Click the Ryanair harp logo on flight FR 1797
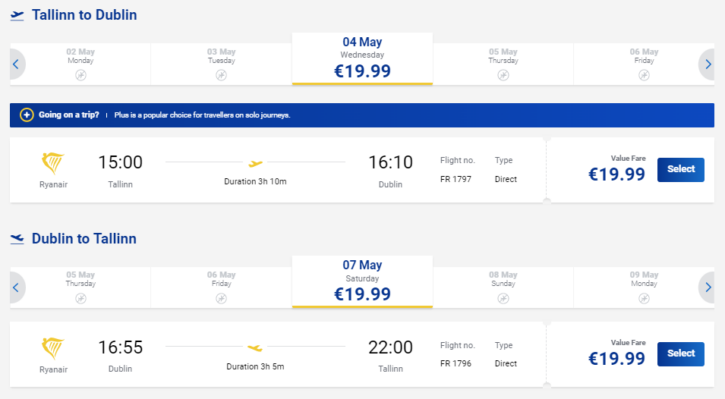Viewport: 725px width, 399px height. (53, 163)
